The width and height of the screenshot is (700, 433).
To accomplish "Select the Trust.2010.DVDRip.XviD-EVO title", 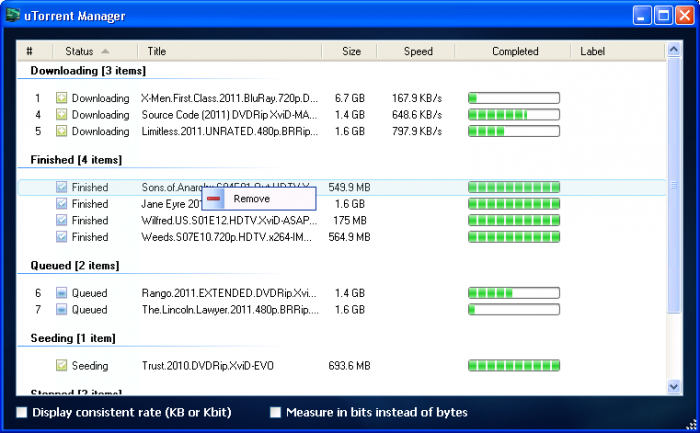I will 208,366.
